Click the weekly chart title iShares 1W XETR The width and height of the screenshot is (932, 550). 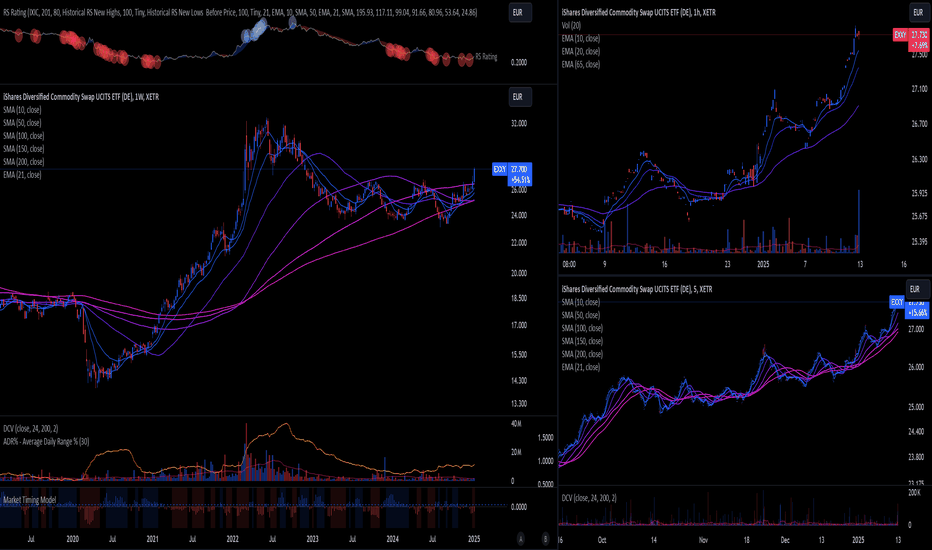pos(81,97)
